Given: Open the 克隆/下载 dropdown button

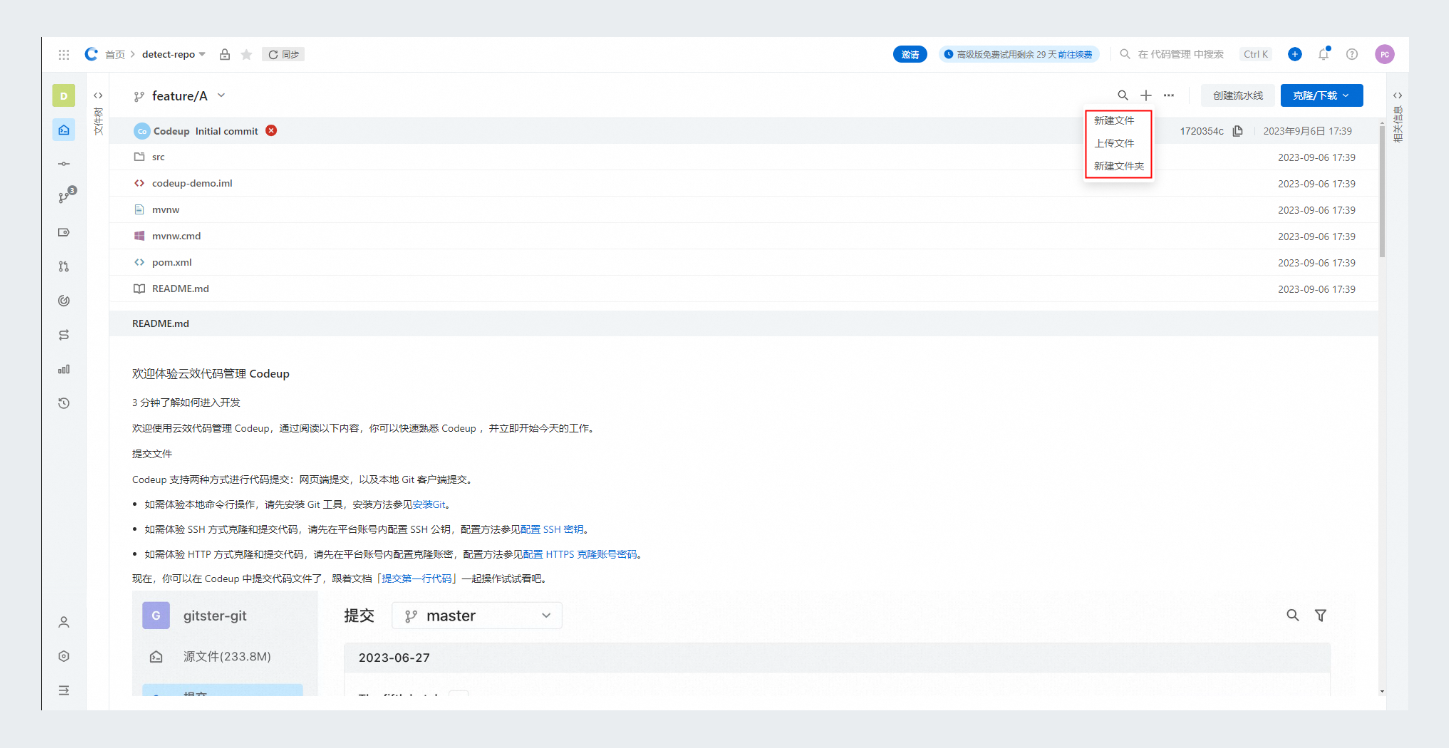Looking at the screenshot, I should pos(1321,96).
